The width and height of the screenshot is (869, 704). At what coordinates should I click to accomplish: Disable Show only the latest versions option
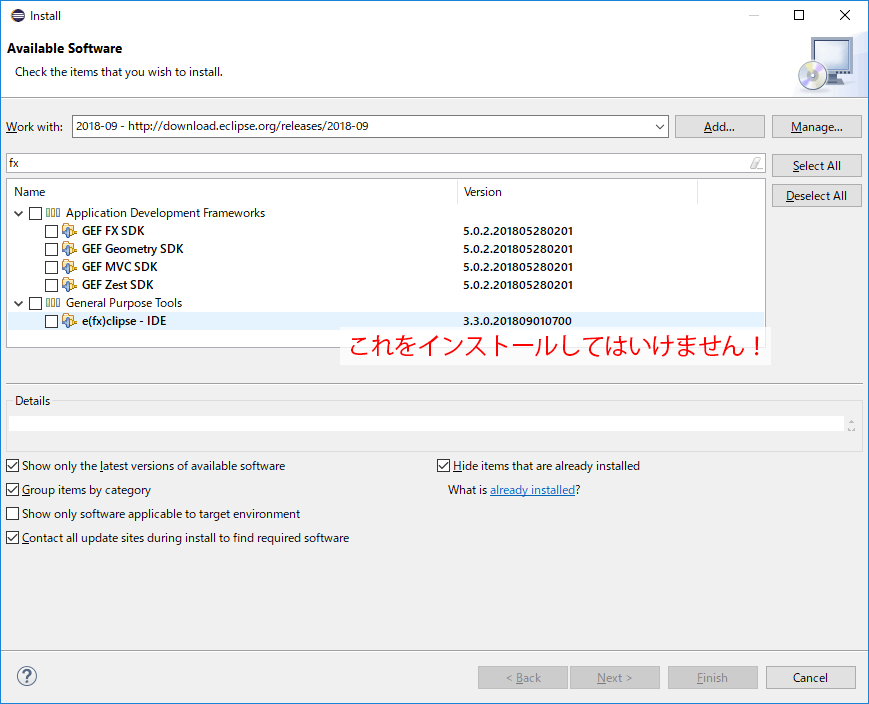click(x=12, y=466)
